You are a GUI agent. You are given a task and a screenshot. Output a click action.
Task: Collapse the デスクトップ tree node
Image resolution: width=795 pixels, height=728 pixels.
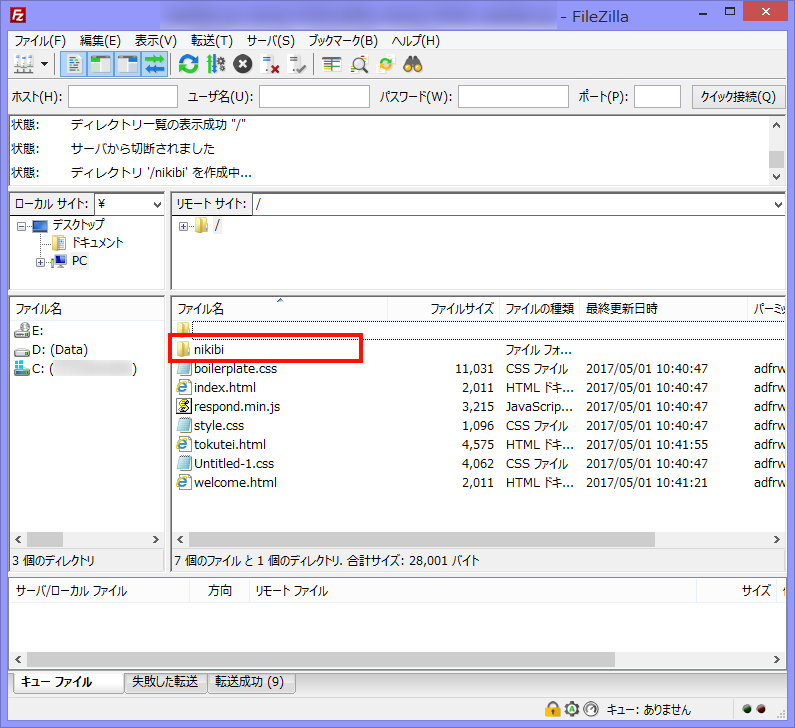[21, 226]
